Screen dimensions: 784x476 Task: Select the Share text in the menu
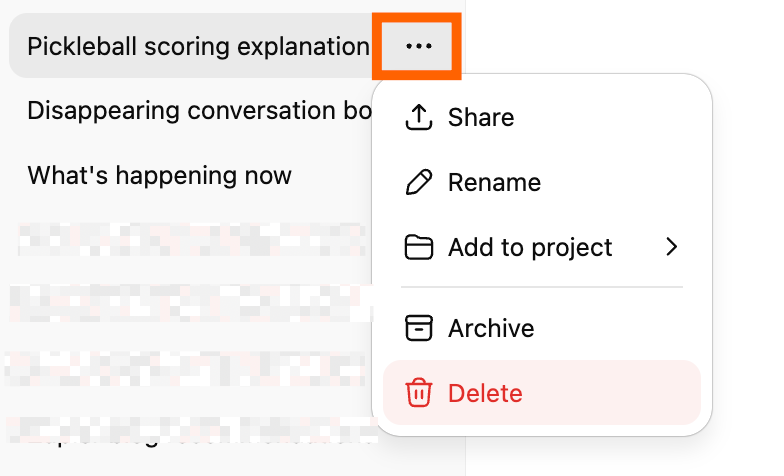click(481, 117)
